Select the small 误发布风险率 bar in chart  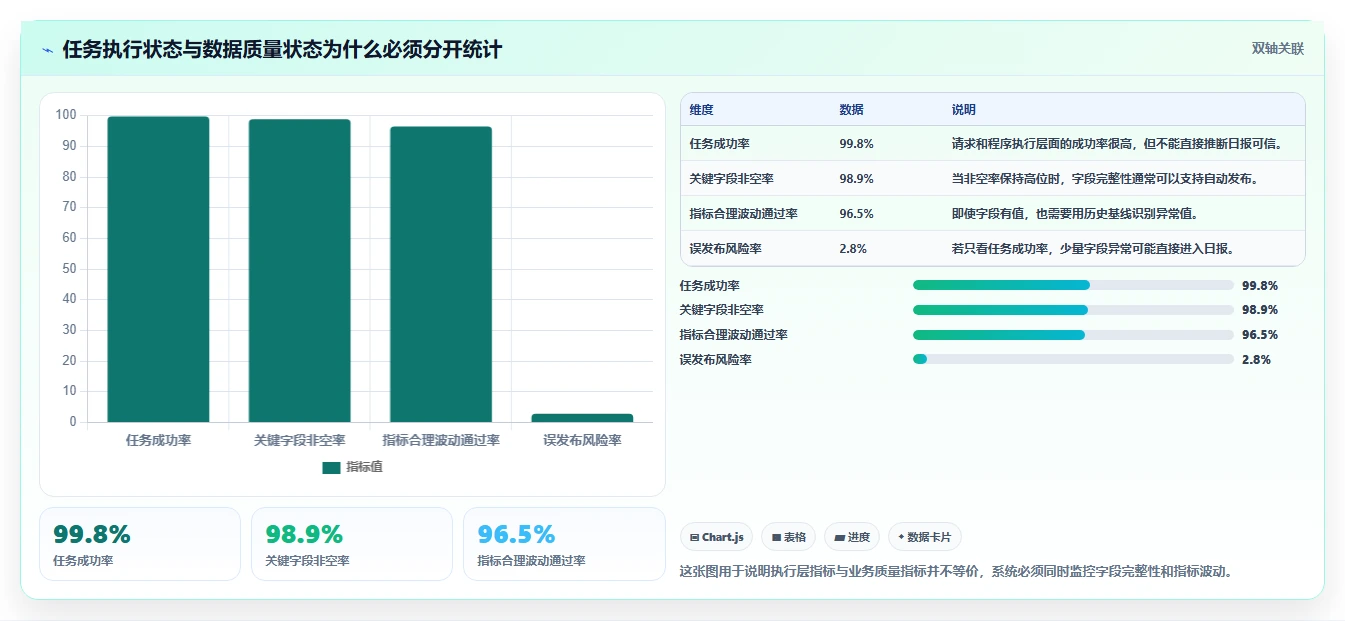582,418
